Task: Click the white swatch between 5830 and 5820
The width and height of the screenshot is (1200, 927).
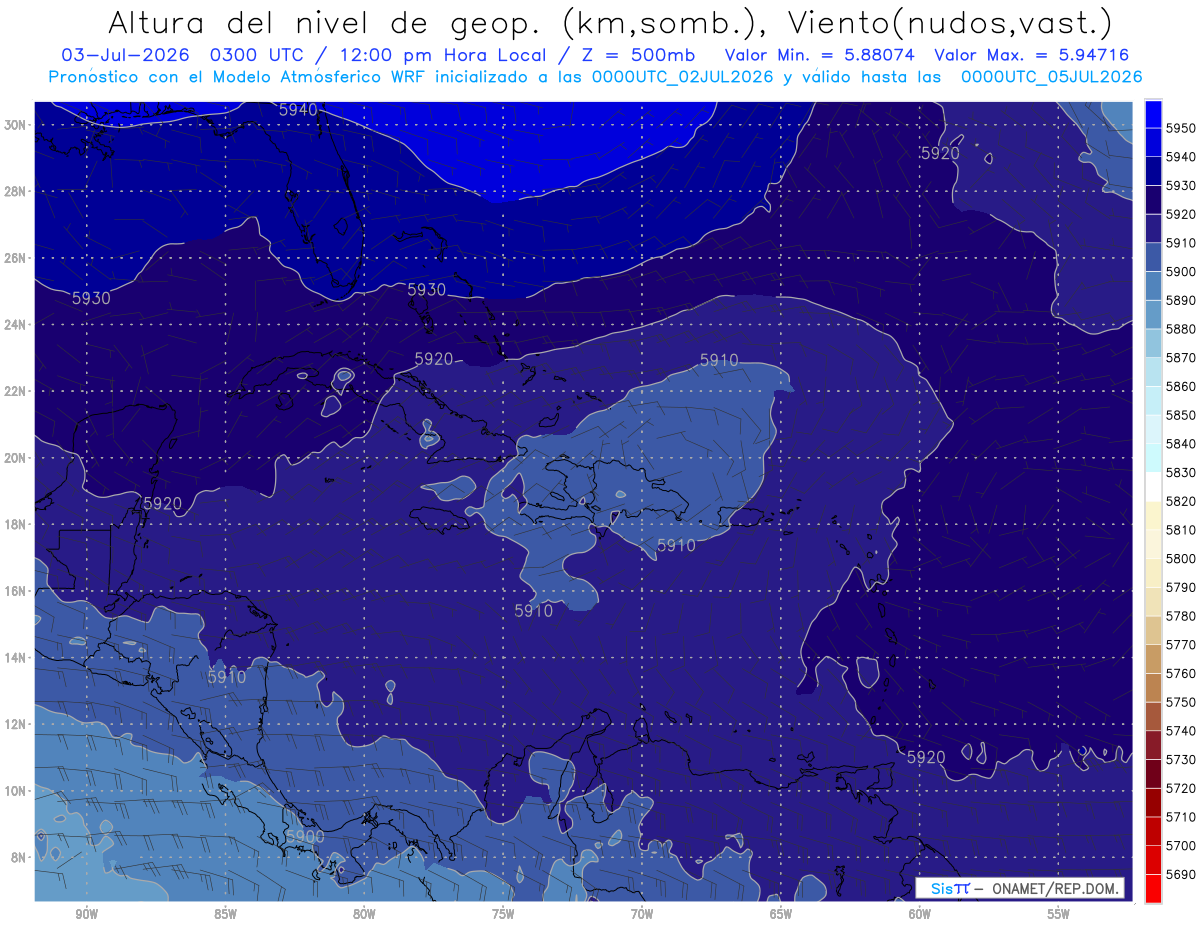Action: point(1153,487)
